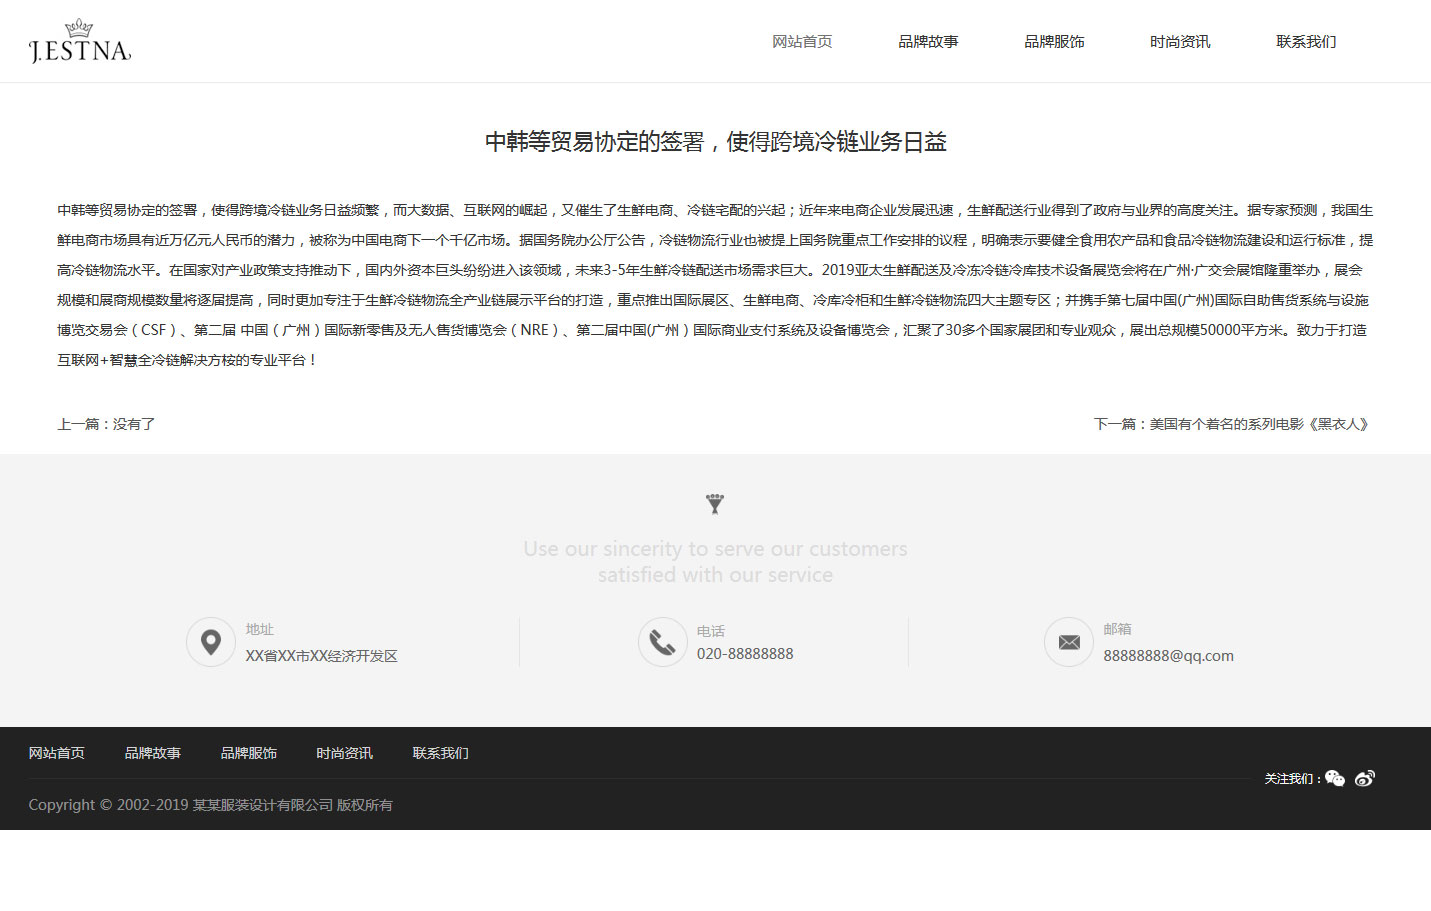The image size is (1431, 911).
Task: Click the previous article 上一篇 text
Action: (x=106, y=424)
